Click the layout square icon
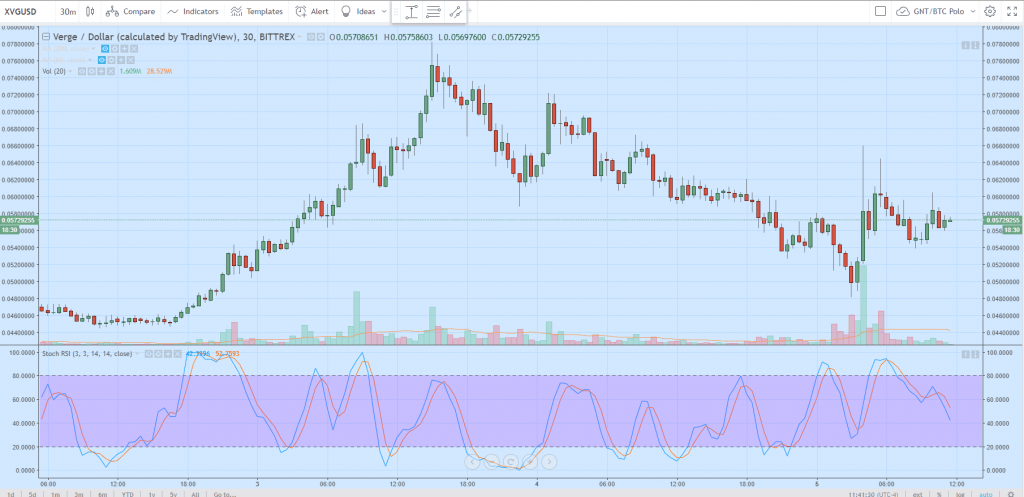This screenshot has height=497, width=1024. (880, 12)
